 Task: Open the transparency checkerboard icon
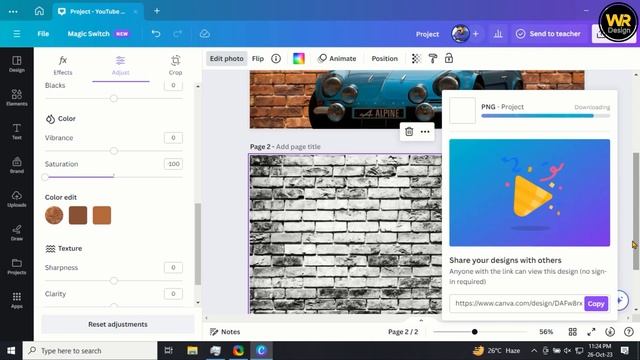[x=416, y=58]
